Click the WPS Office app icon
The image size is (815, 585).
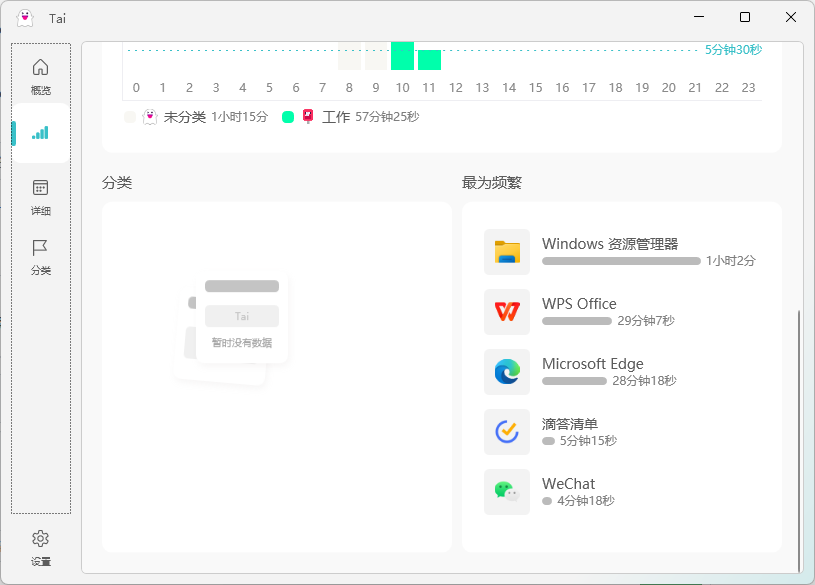(x=507, y=312)
